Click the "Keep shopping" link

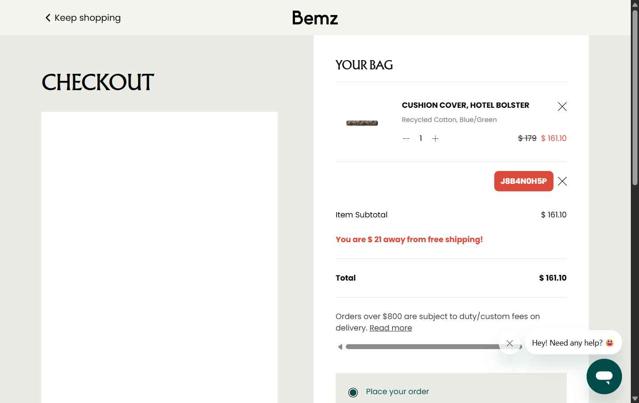[x=87, y=18]
